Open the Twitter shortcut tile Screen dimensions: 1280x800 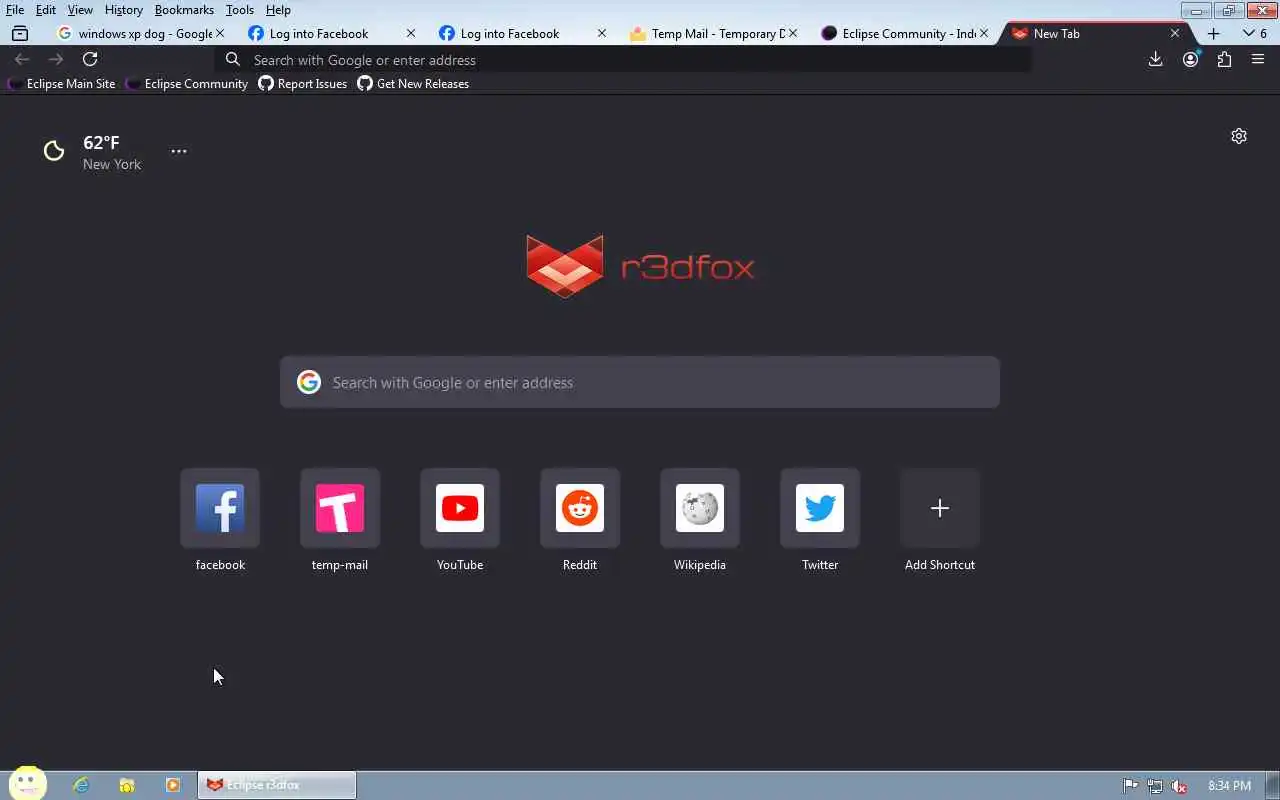pos(820,508)
